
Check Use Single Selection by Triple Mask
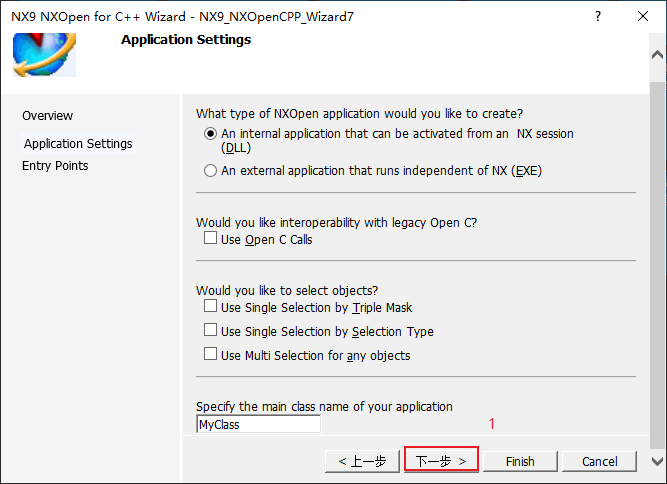coord(210,306)
